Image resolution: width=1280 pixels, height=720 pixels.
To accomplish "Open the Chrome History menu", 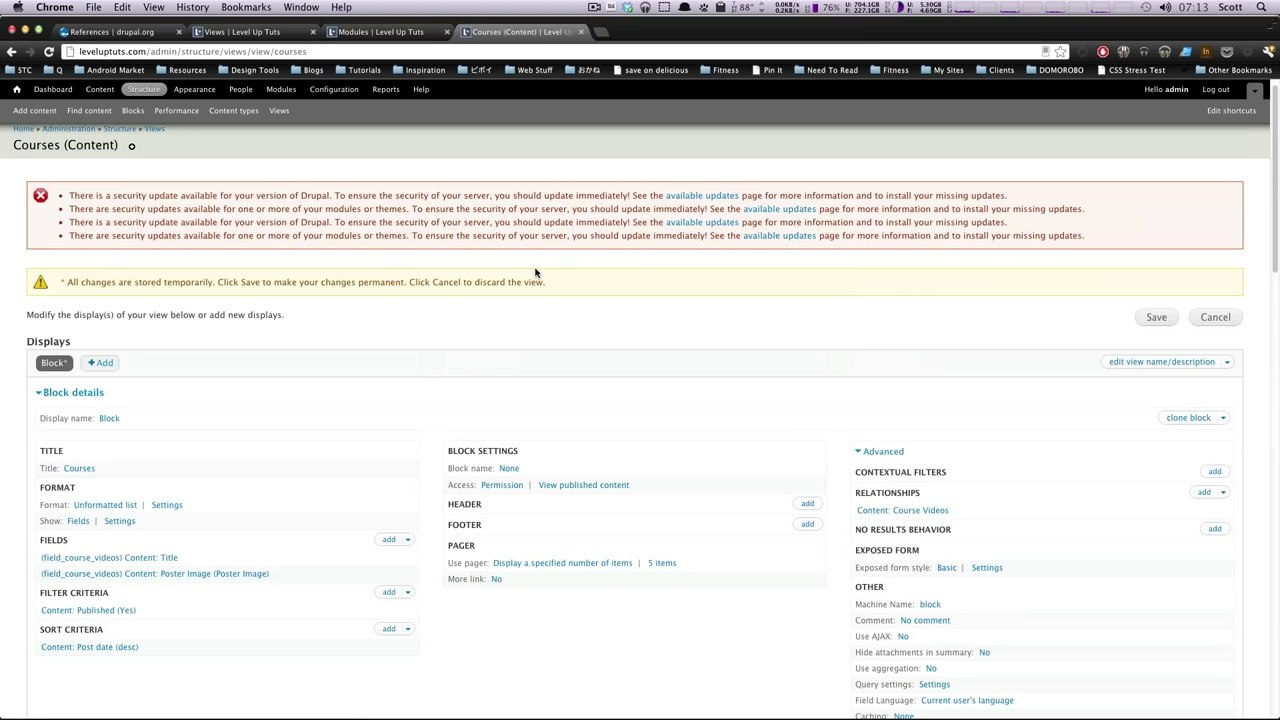I will pos(193,7).
